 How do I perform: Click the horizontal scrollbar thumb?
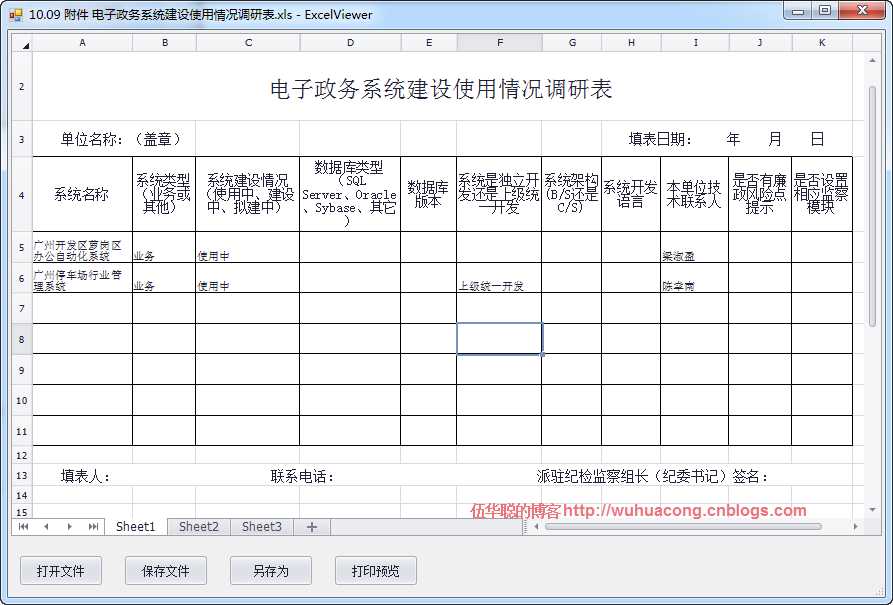pos(683,527)
